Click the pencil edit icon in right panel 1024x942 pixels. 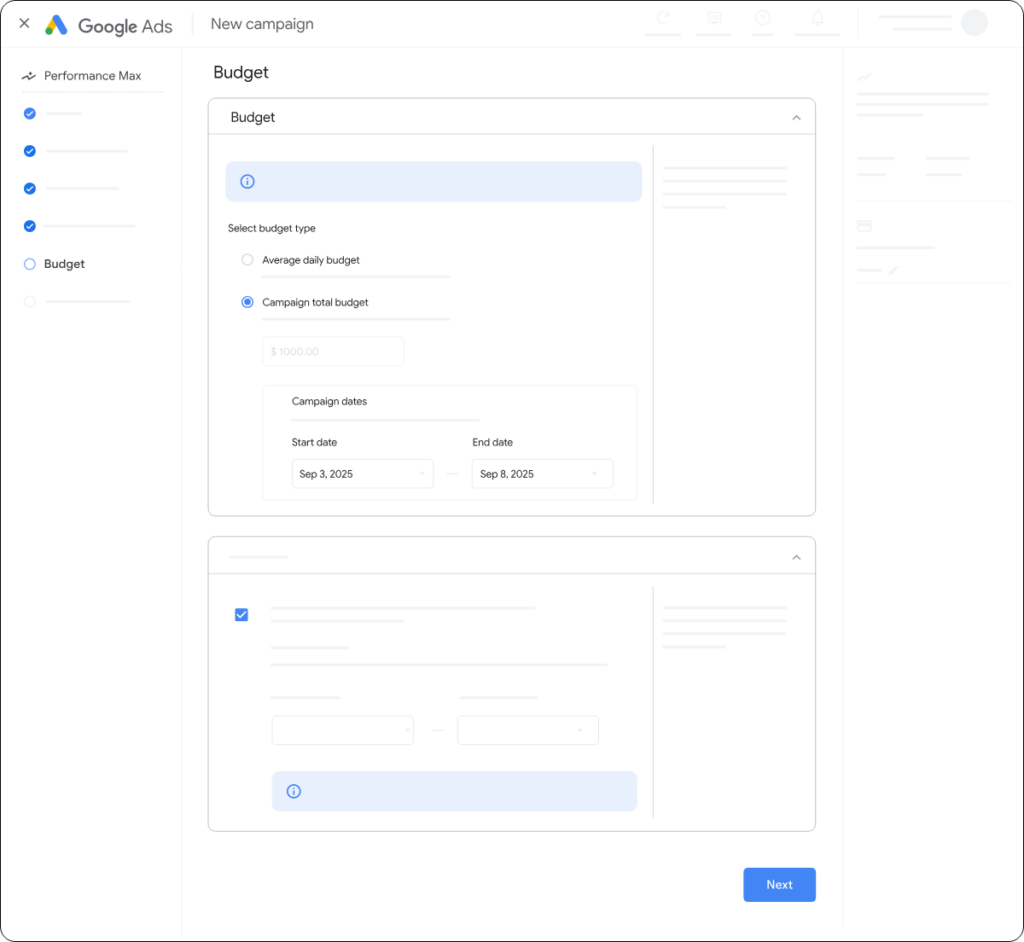pyautogui.click(x=894, y=270)
